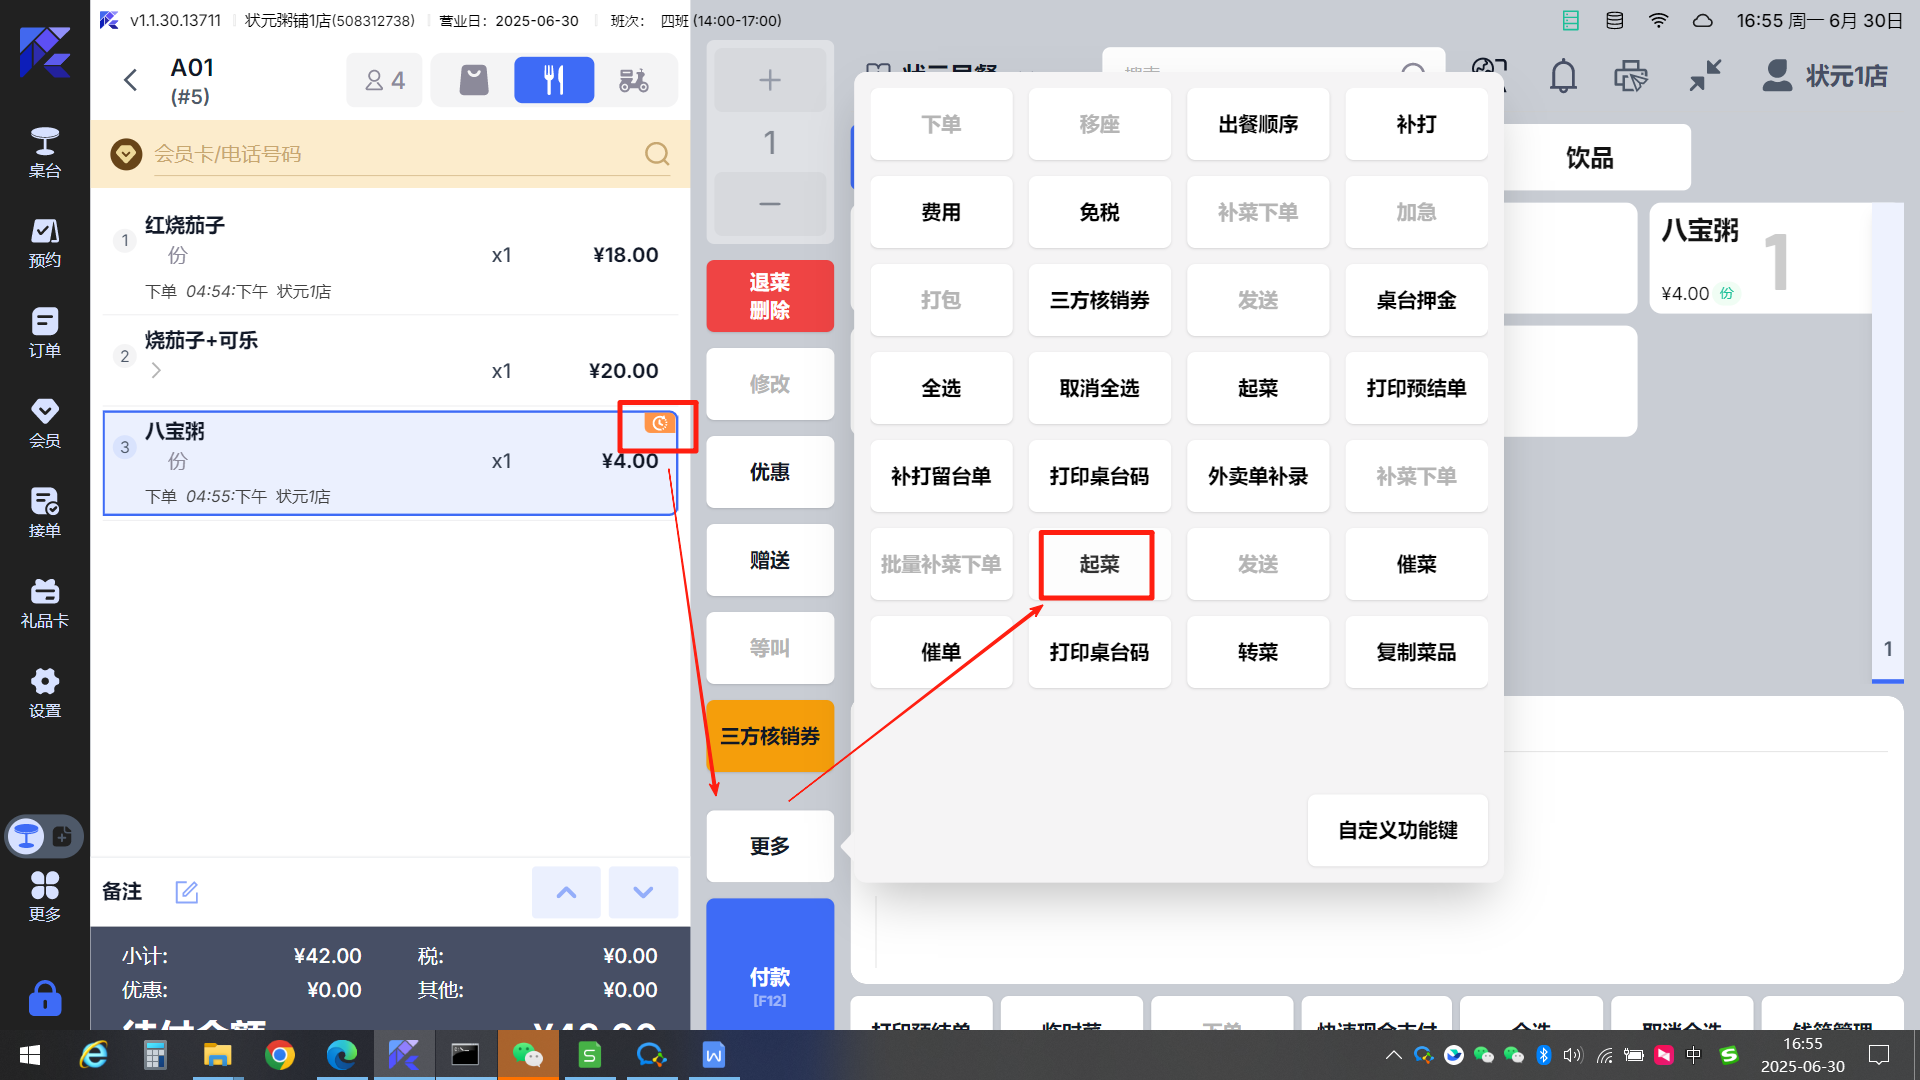Choose 打印预结单 in the popup menu
Viewport: 1920px width, 1080px height.
[x=1416, y=388]
